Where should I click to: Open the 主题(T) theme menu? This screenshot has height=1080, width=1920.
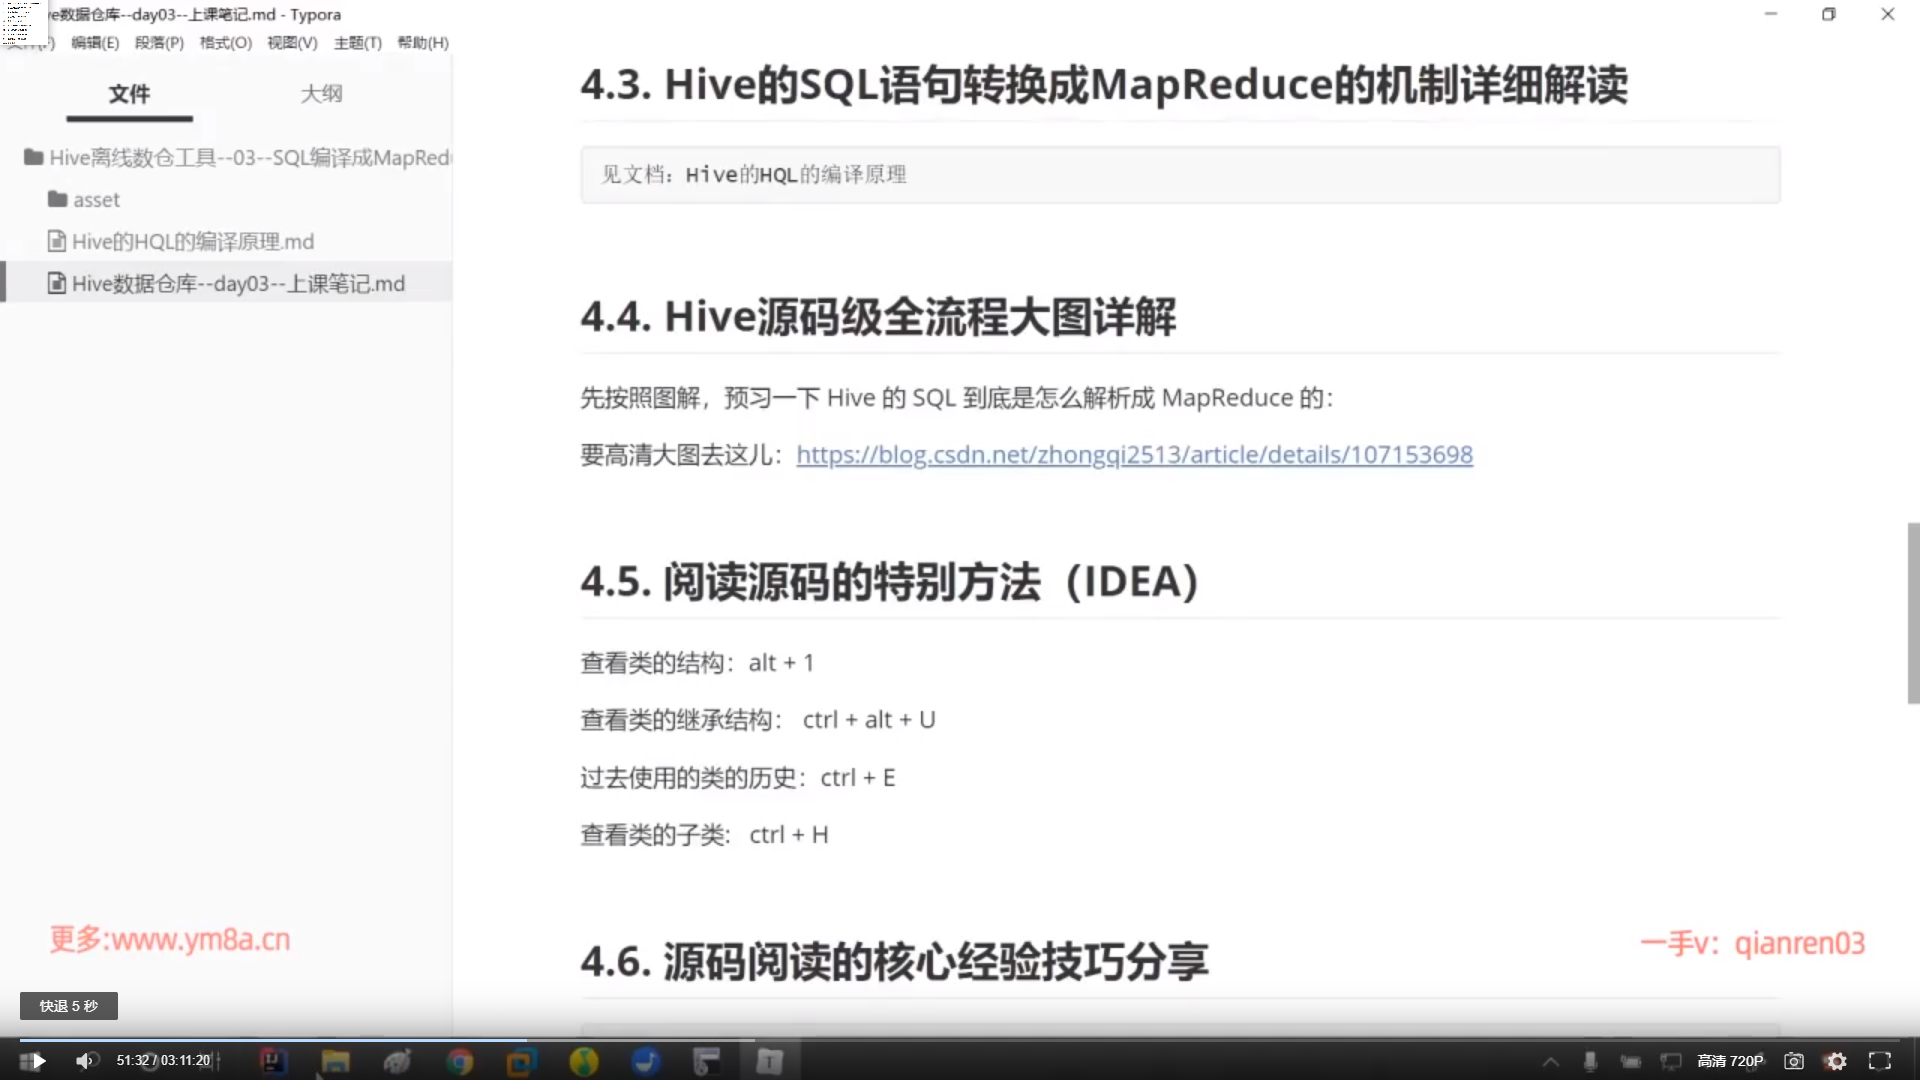coord(357,43)
